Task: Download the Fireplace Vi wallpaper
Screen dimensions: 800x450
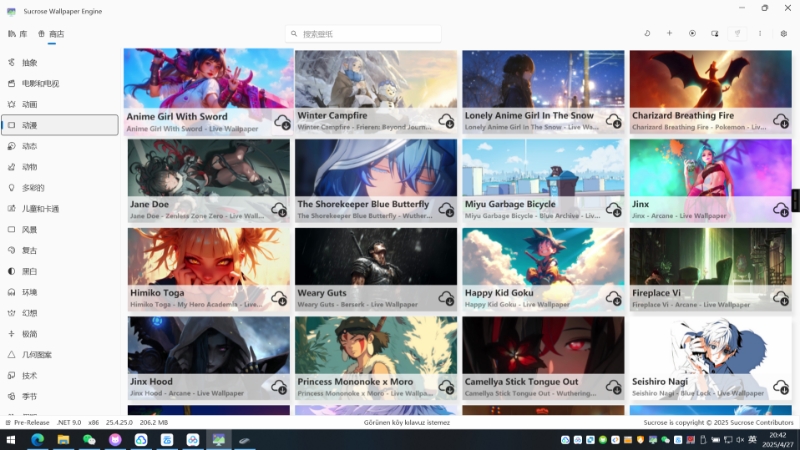Action: click(x=781, y=298)
